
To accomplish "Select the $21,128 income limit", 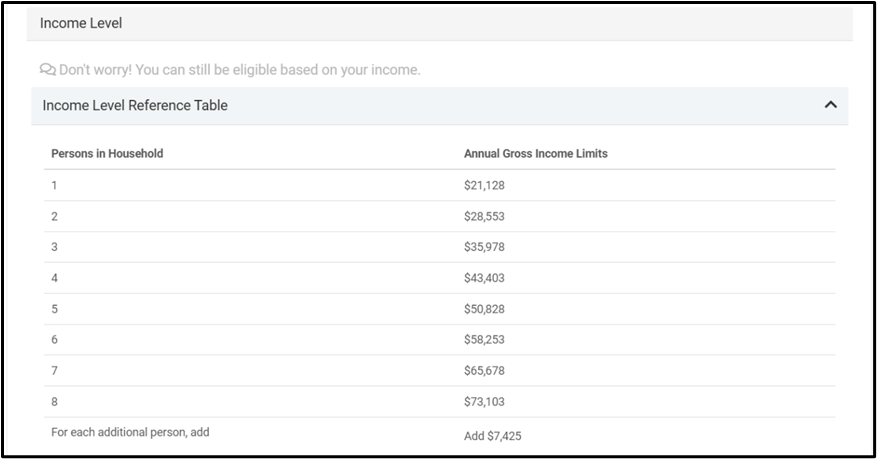I will click(485, 185).
